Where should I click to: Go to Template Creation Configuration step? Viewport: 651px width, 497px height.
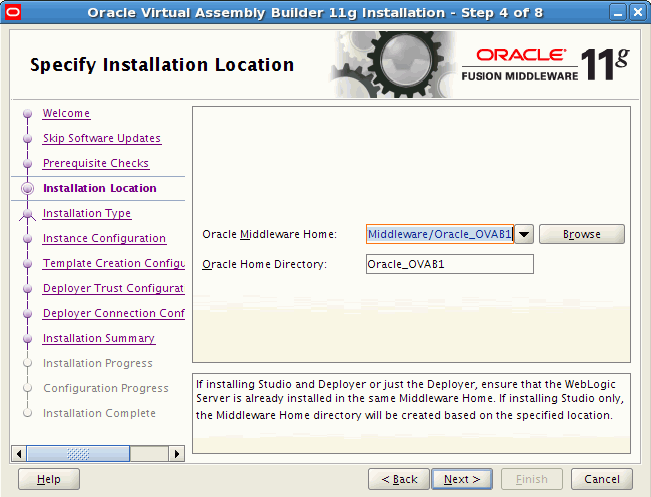click(114, 263)
